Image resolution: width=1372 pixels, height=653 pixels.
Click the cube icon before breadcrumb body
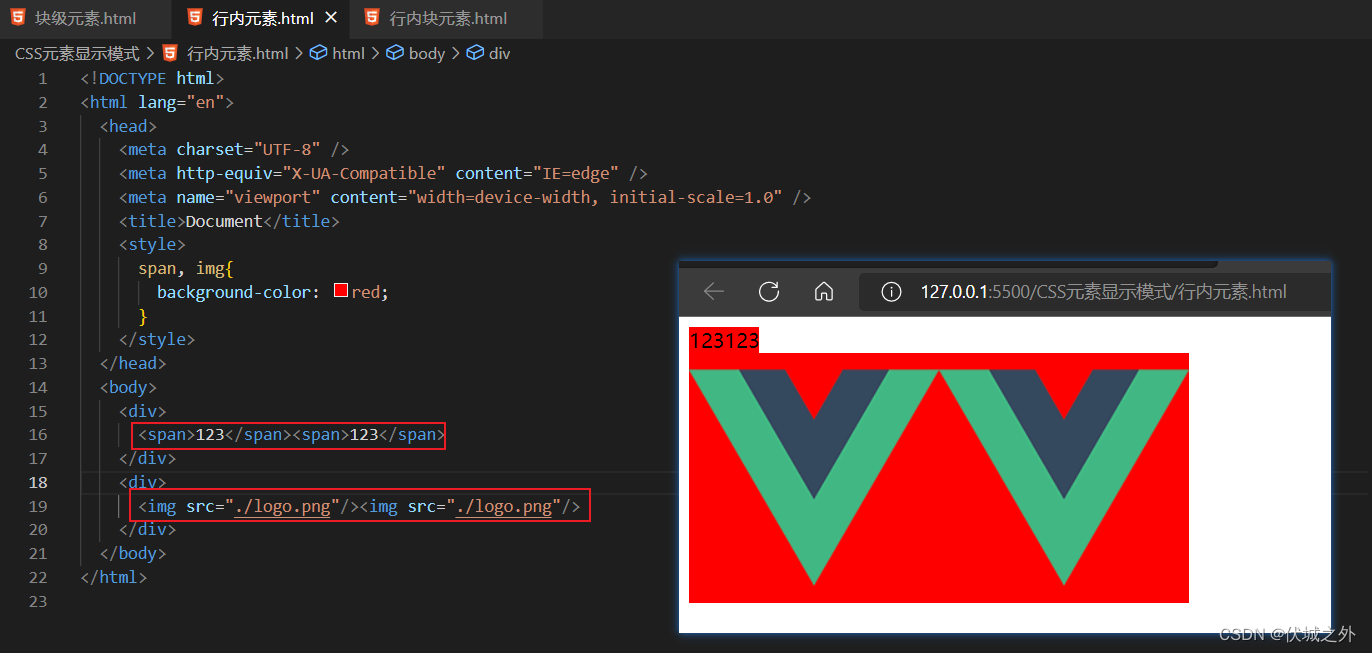coord(395,53)
